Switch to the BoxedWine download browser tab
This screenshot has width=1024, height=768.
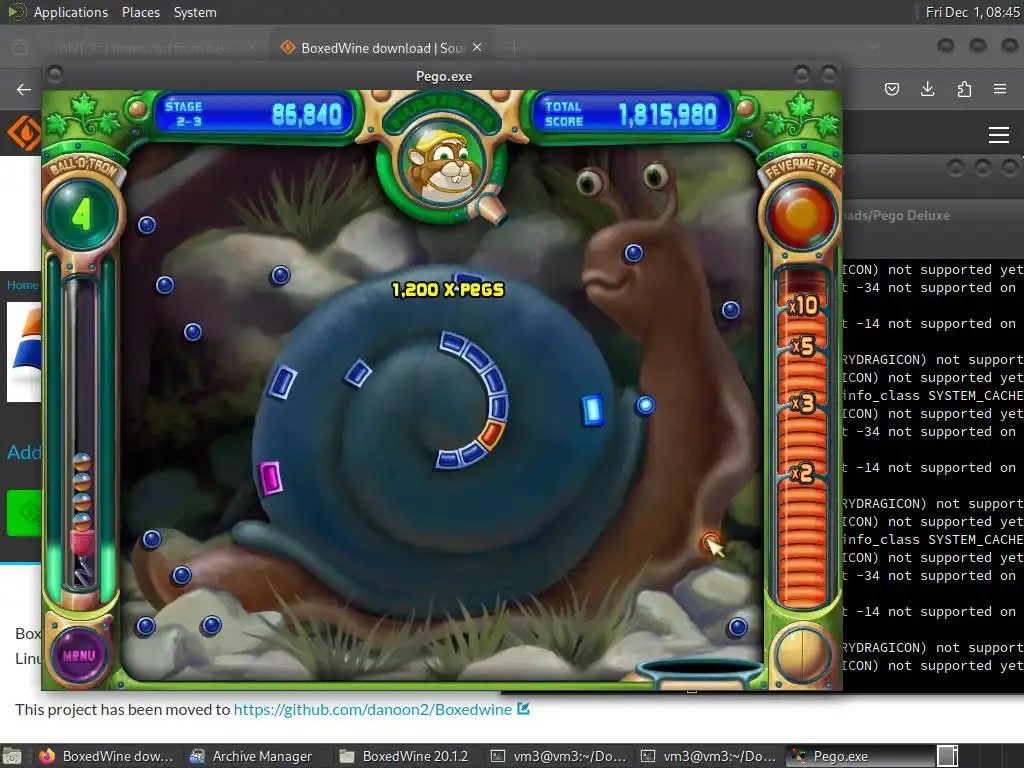[382, 48]
